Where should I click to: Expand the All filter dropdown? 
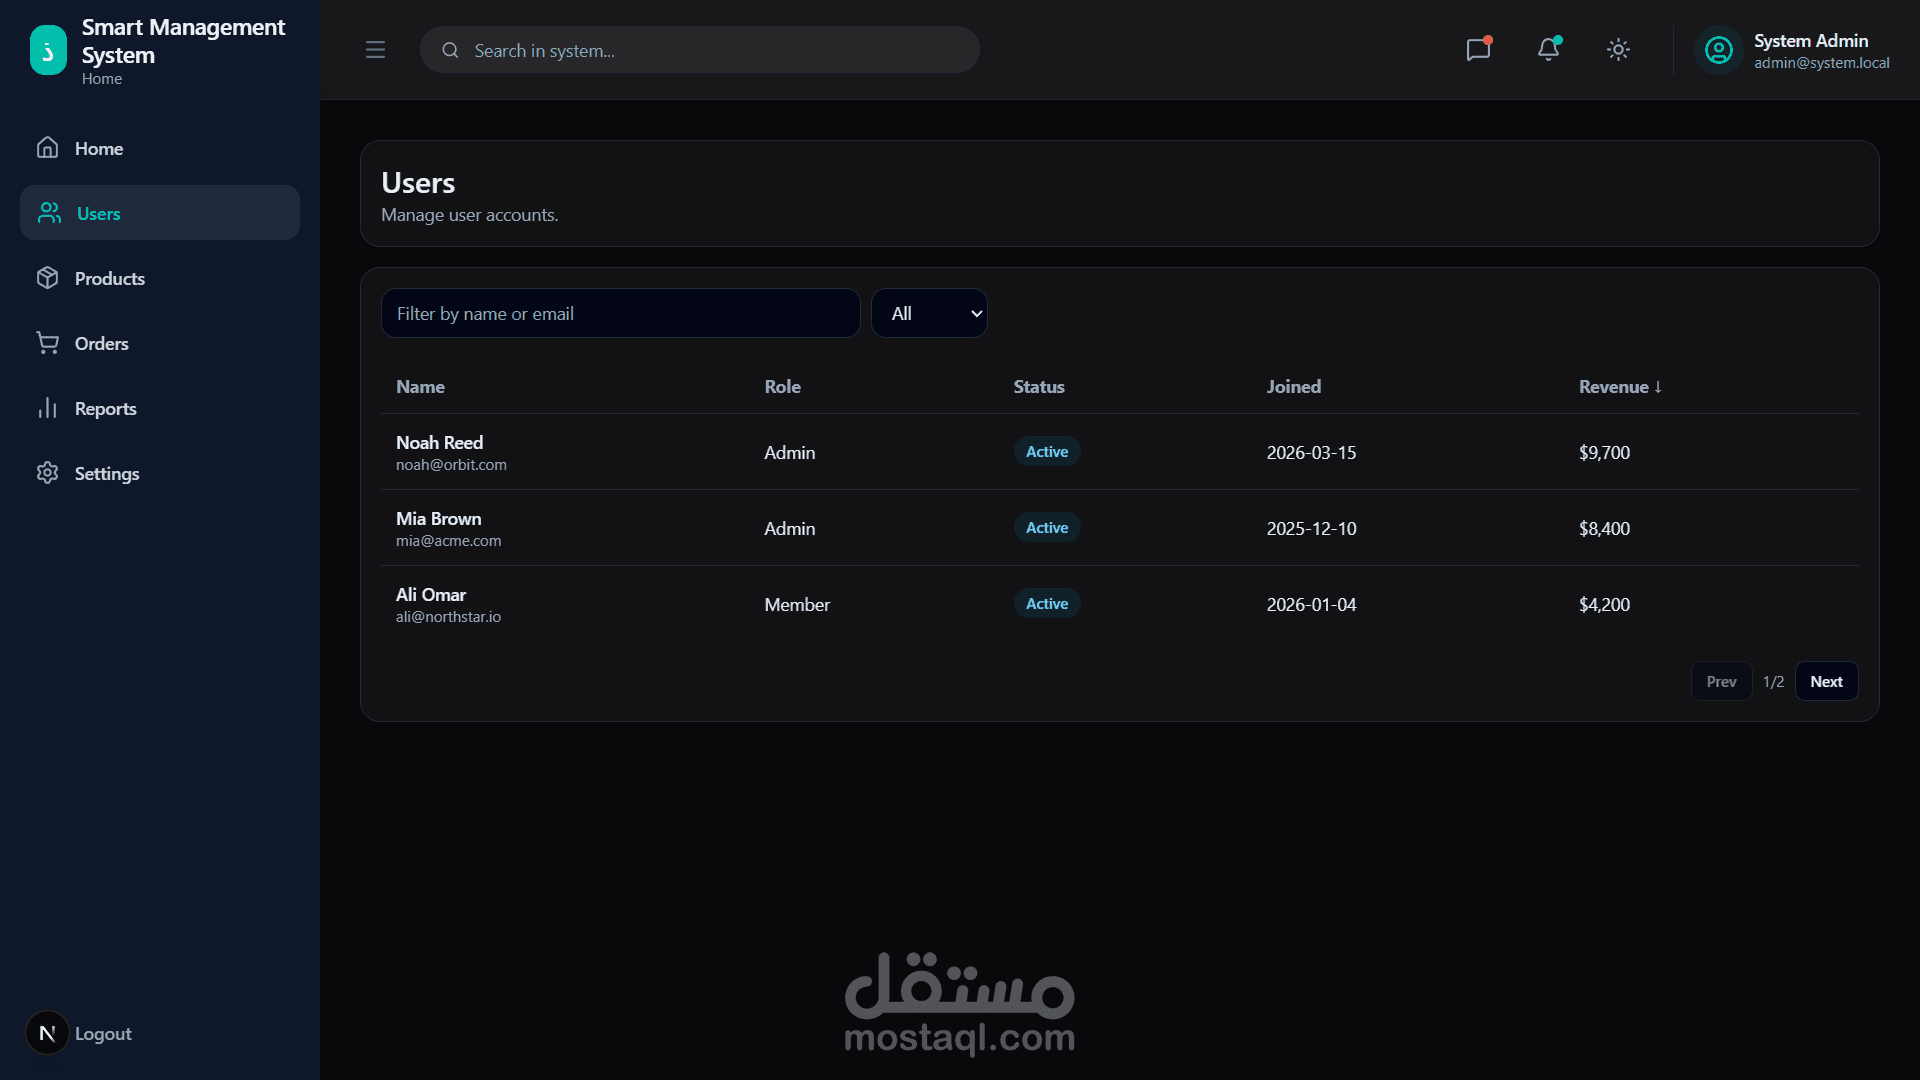[929, 313]
